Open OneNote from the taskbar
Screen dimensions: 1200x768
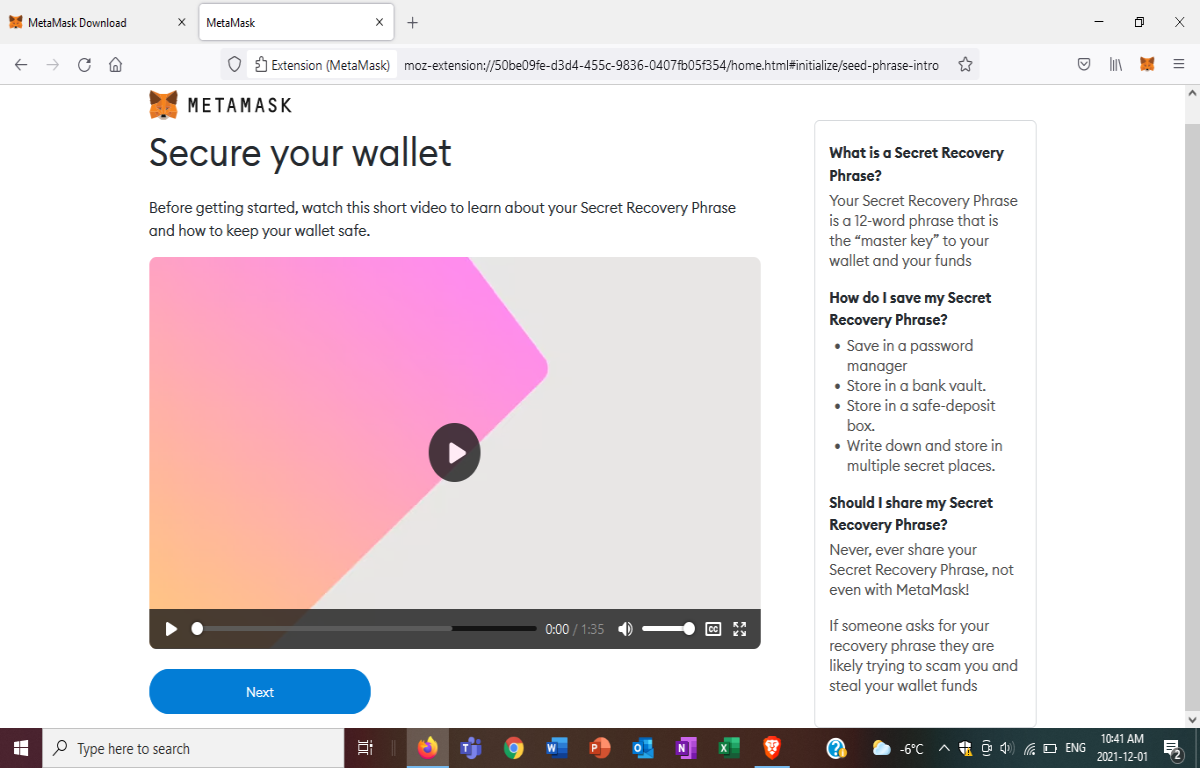point(686,748)
